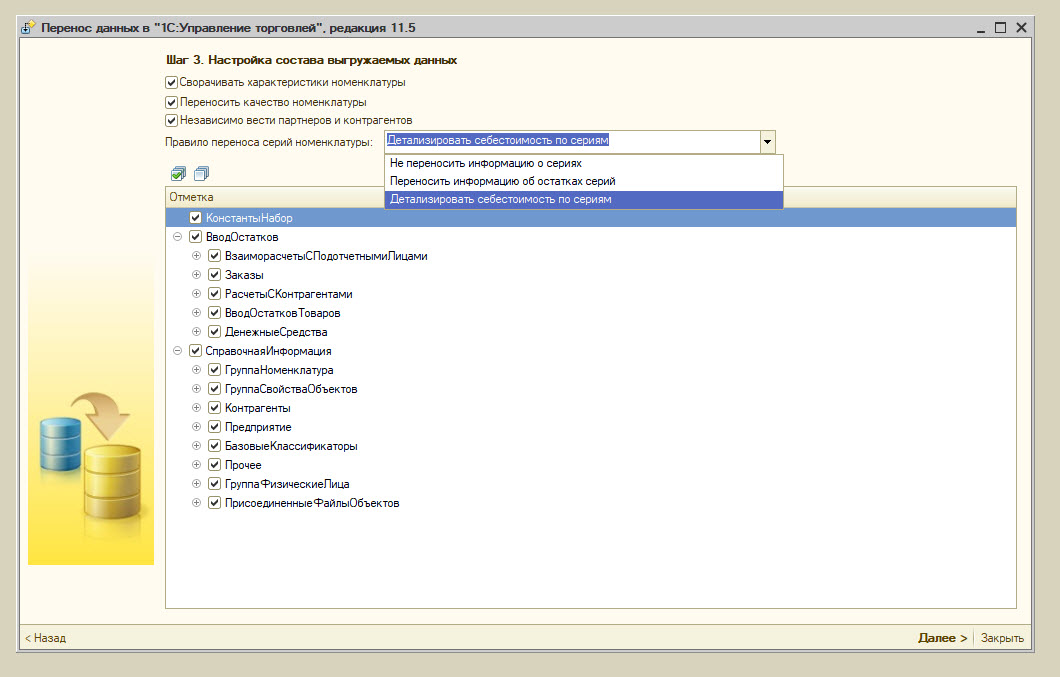Screen dimensions: 1060x677
Task: Minimize the data transfer window
Action: tap(981, 29)
